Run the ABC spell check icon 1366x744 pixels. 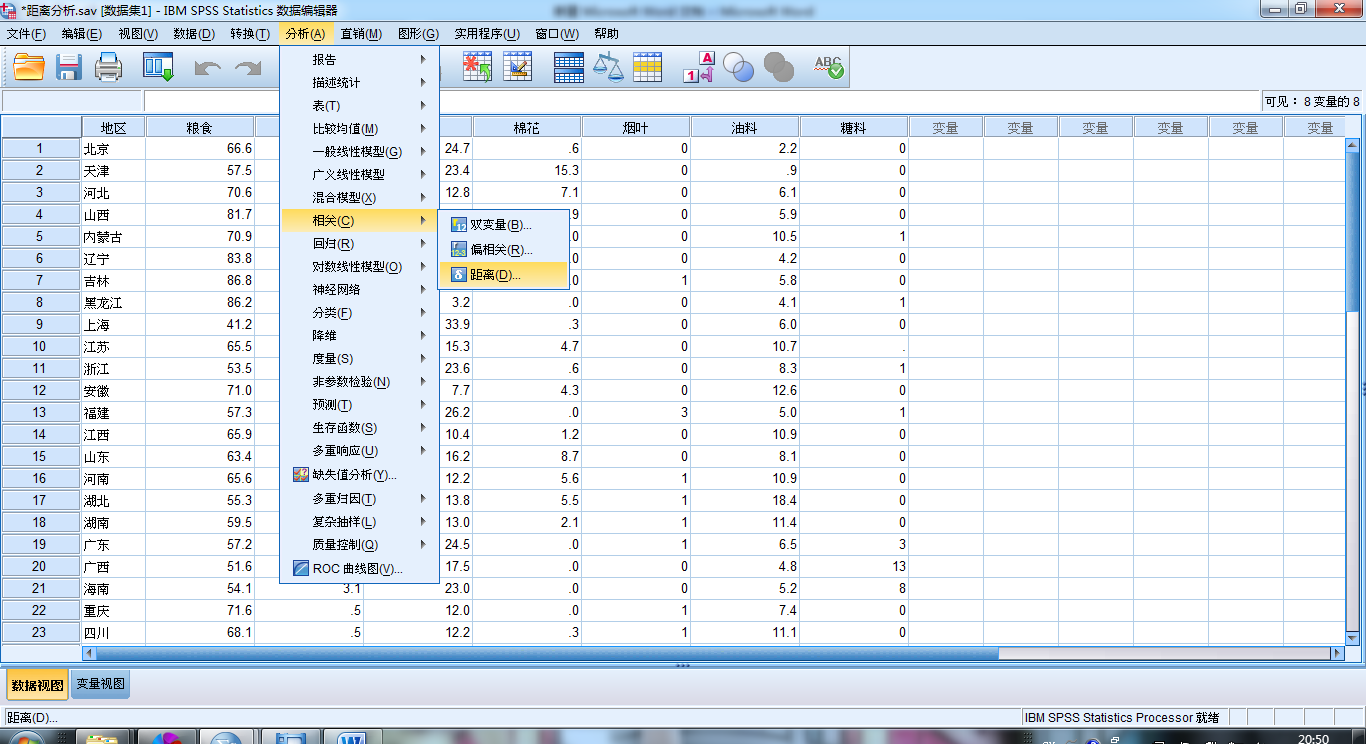pyautogui.click(x=828, y=67)
